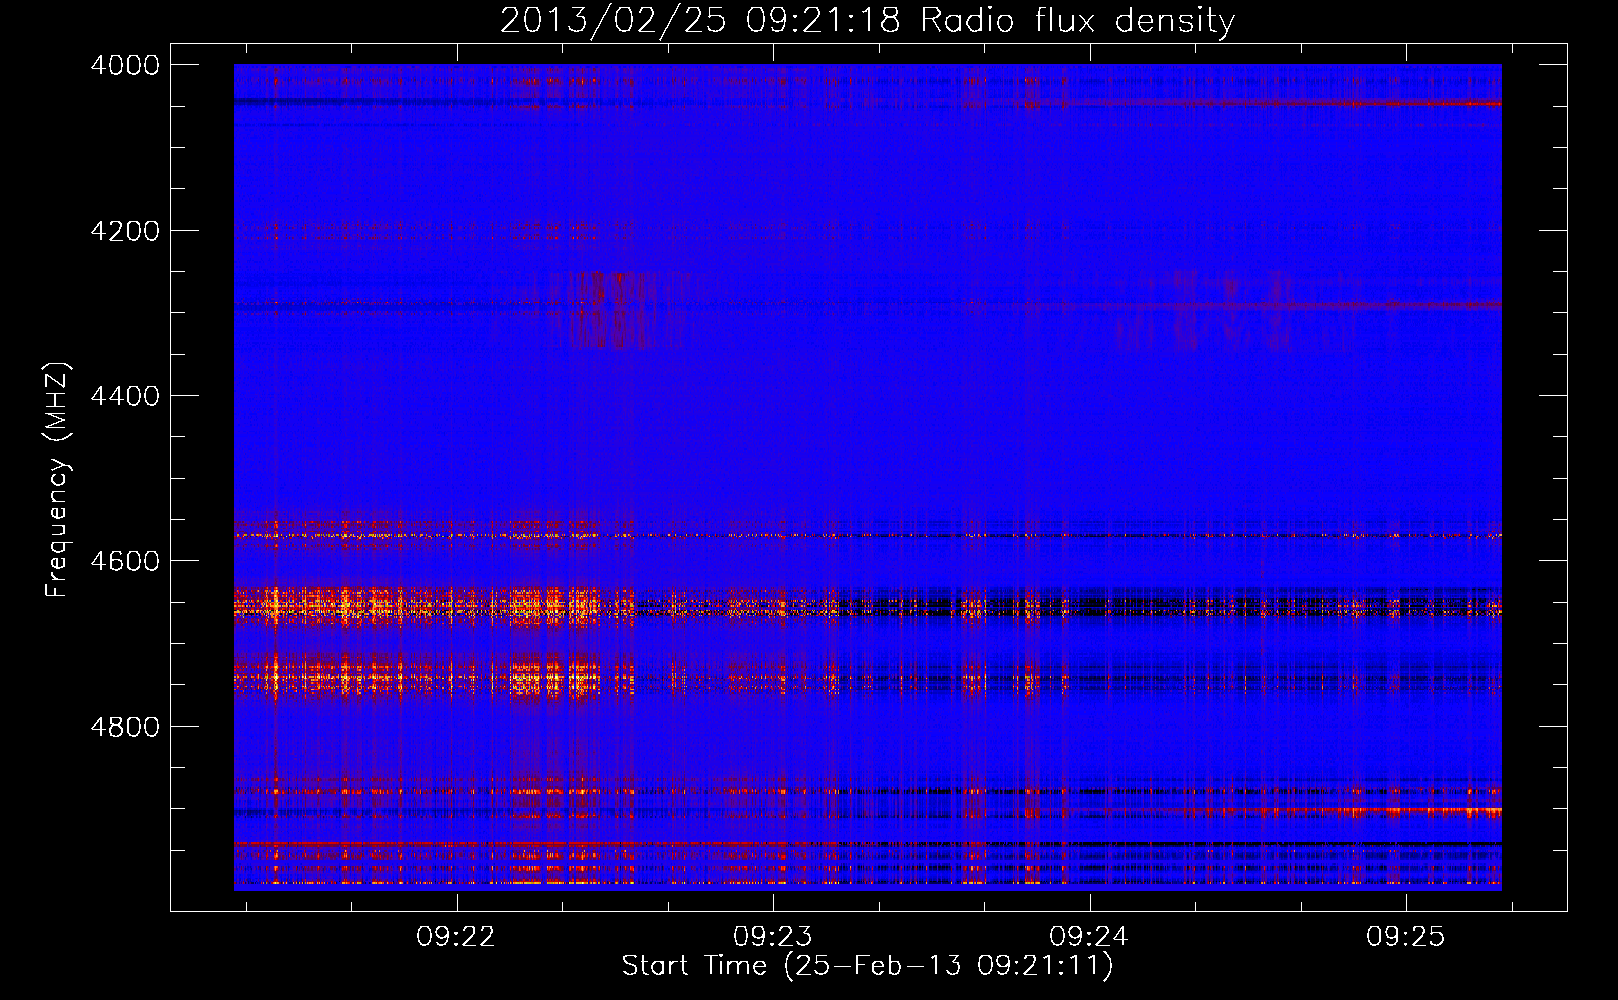The image size is (1618, 1000).
Task: Click the 'Start Time (25-Feb-13 09:21:11)' x-axis label
Action: click(x=867, y=966)
